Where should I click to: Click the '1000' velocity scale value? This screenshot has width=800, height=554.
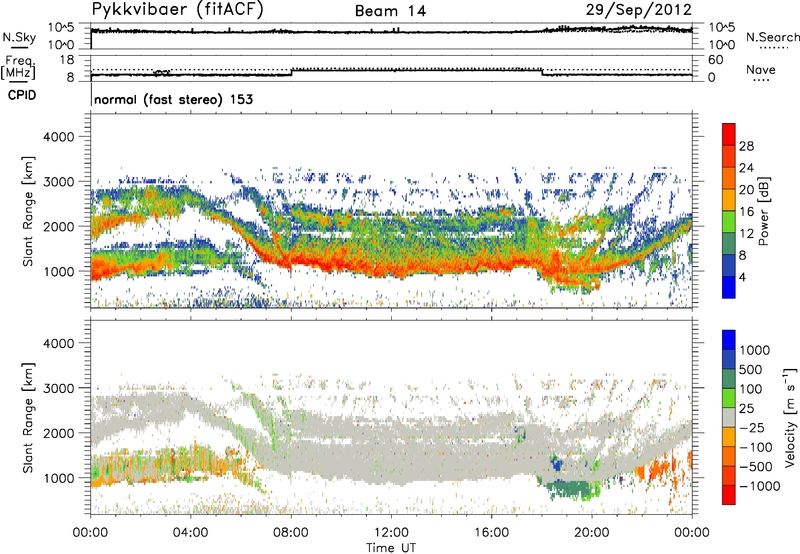[x=754, y=350]
